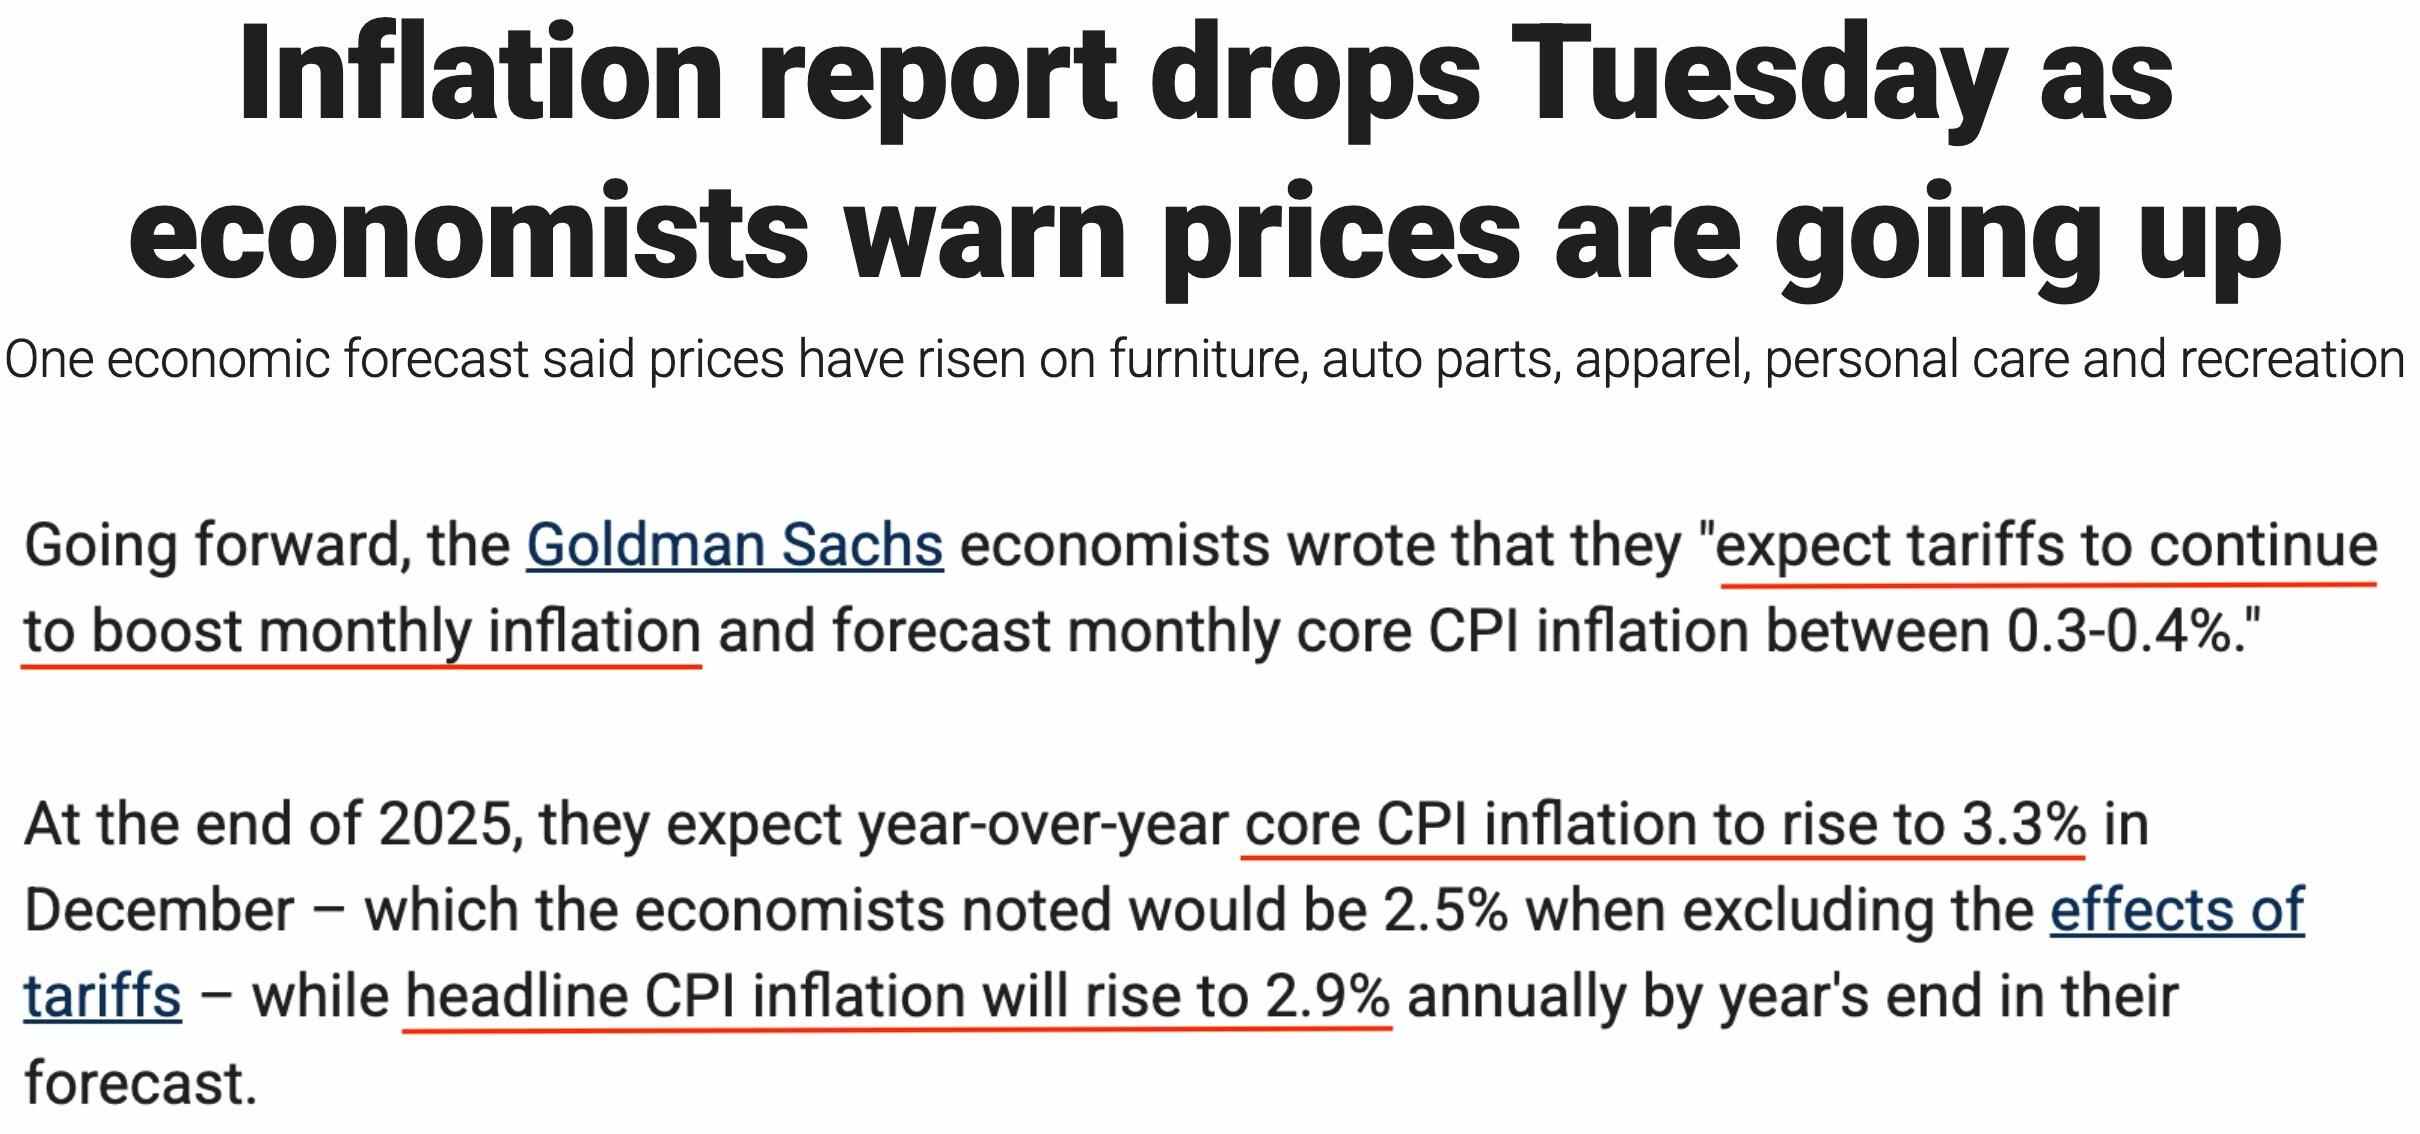Open the Goldman Sachs link

[x=734, y=546]
